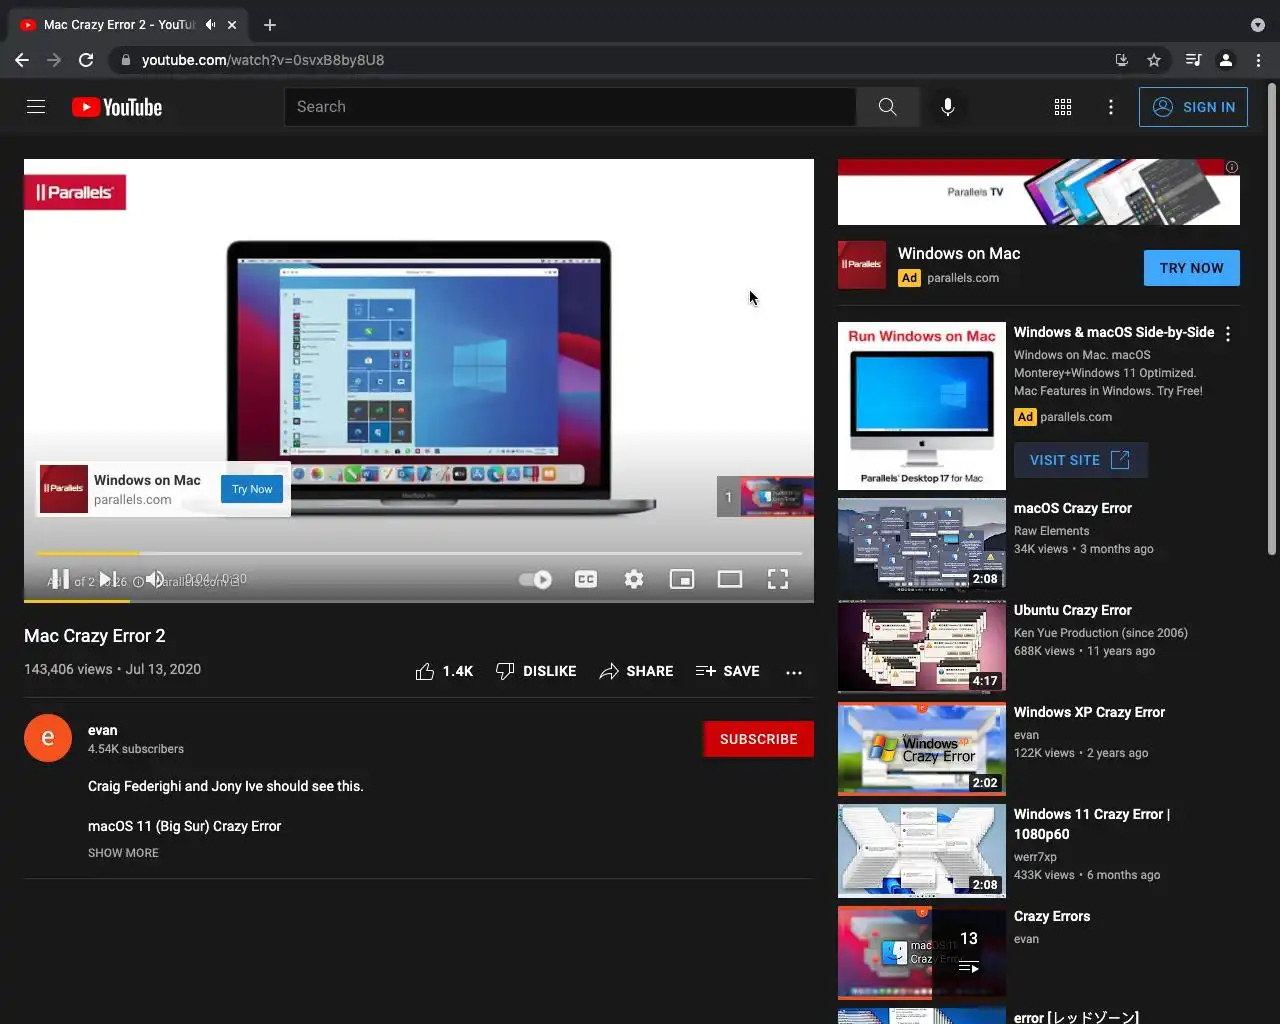This screenshot has height=1024, width=1280.
Task: Open Chrome three-dot menu
Action: [1259, 60]
